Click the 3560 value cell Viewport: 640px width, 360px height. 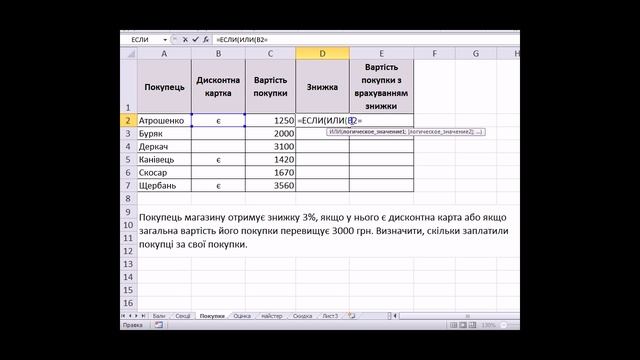(270, 186)
